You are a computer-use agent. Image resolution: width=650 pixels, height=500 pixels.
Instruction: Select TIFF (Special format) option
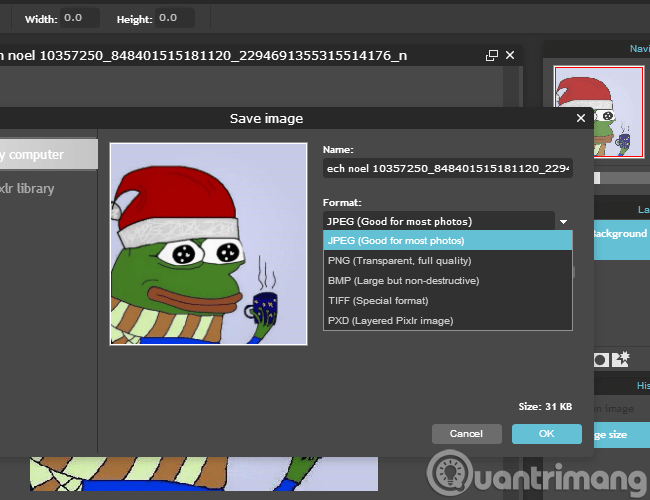click(448, 301)
